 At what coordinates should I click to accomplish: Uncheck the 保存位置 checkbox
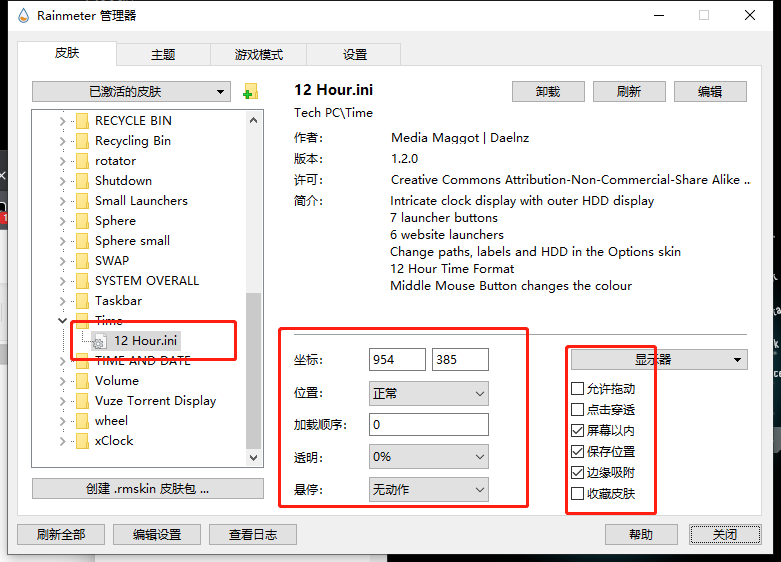pos(577,451)
